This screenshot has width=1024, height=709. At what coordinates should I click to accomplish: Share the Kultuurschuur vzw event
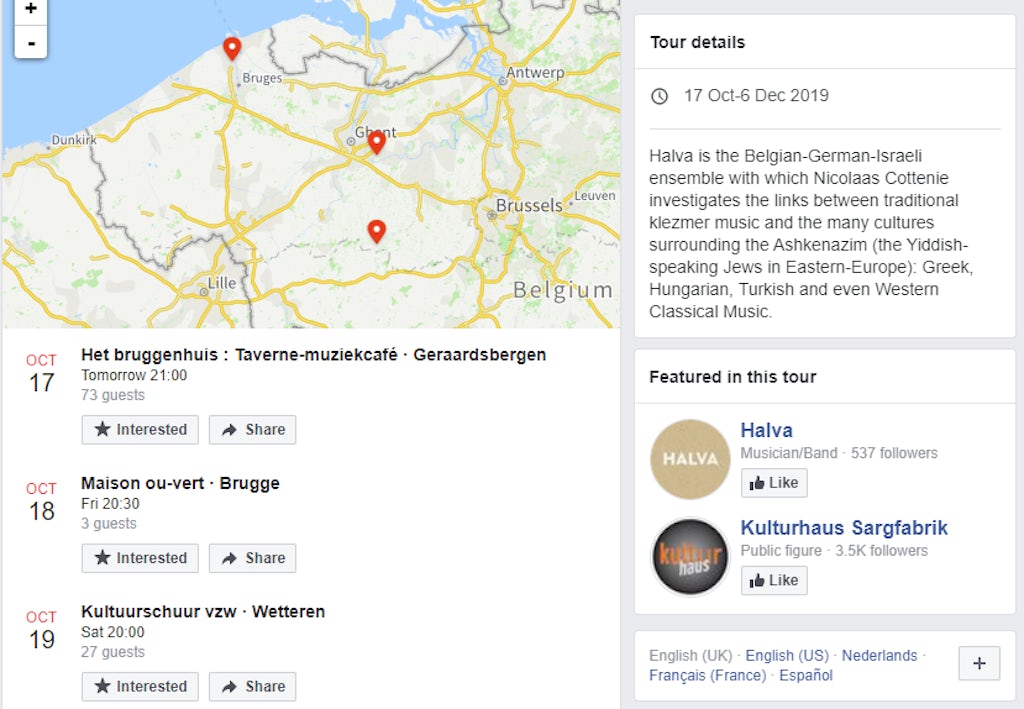coord(252,687)
